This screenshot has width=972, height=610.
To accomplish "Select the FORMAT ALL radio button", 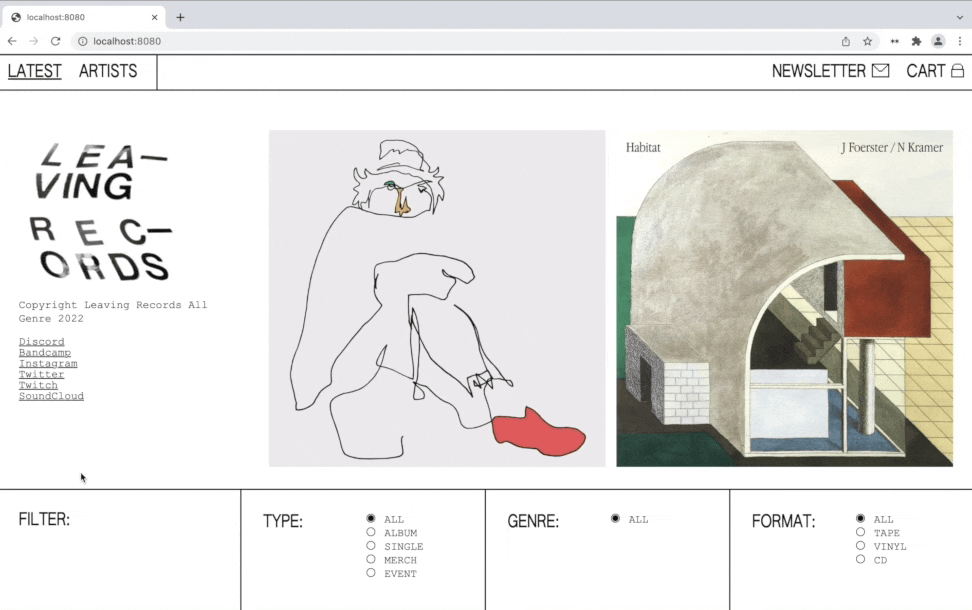I will pos(860,518).
